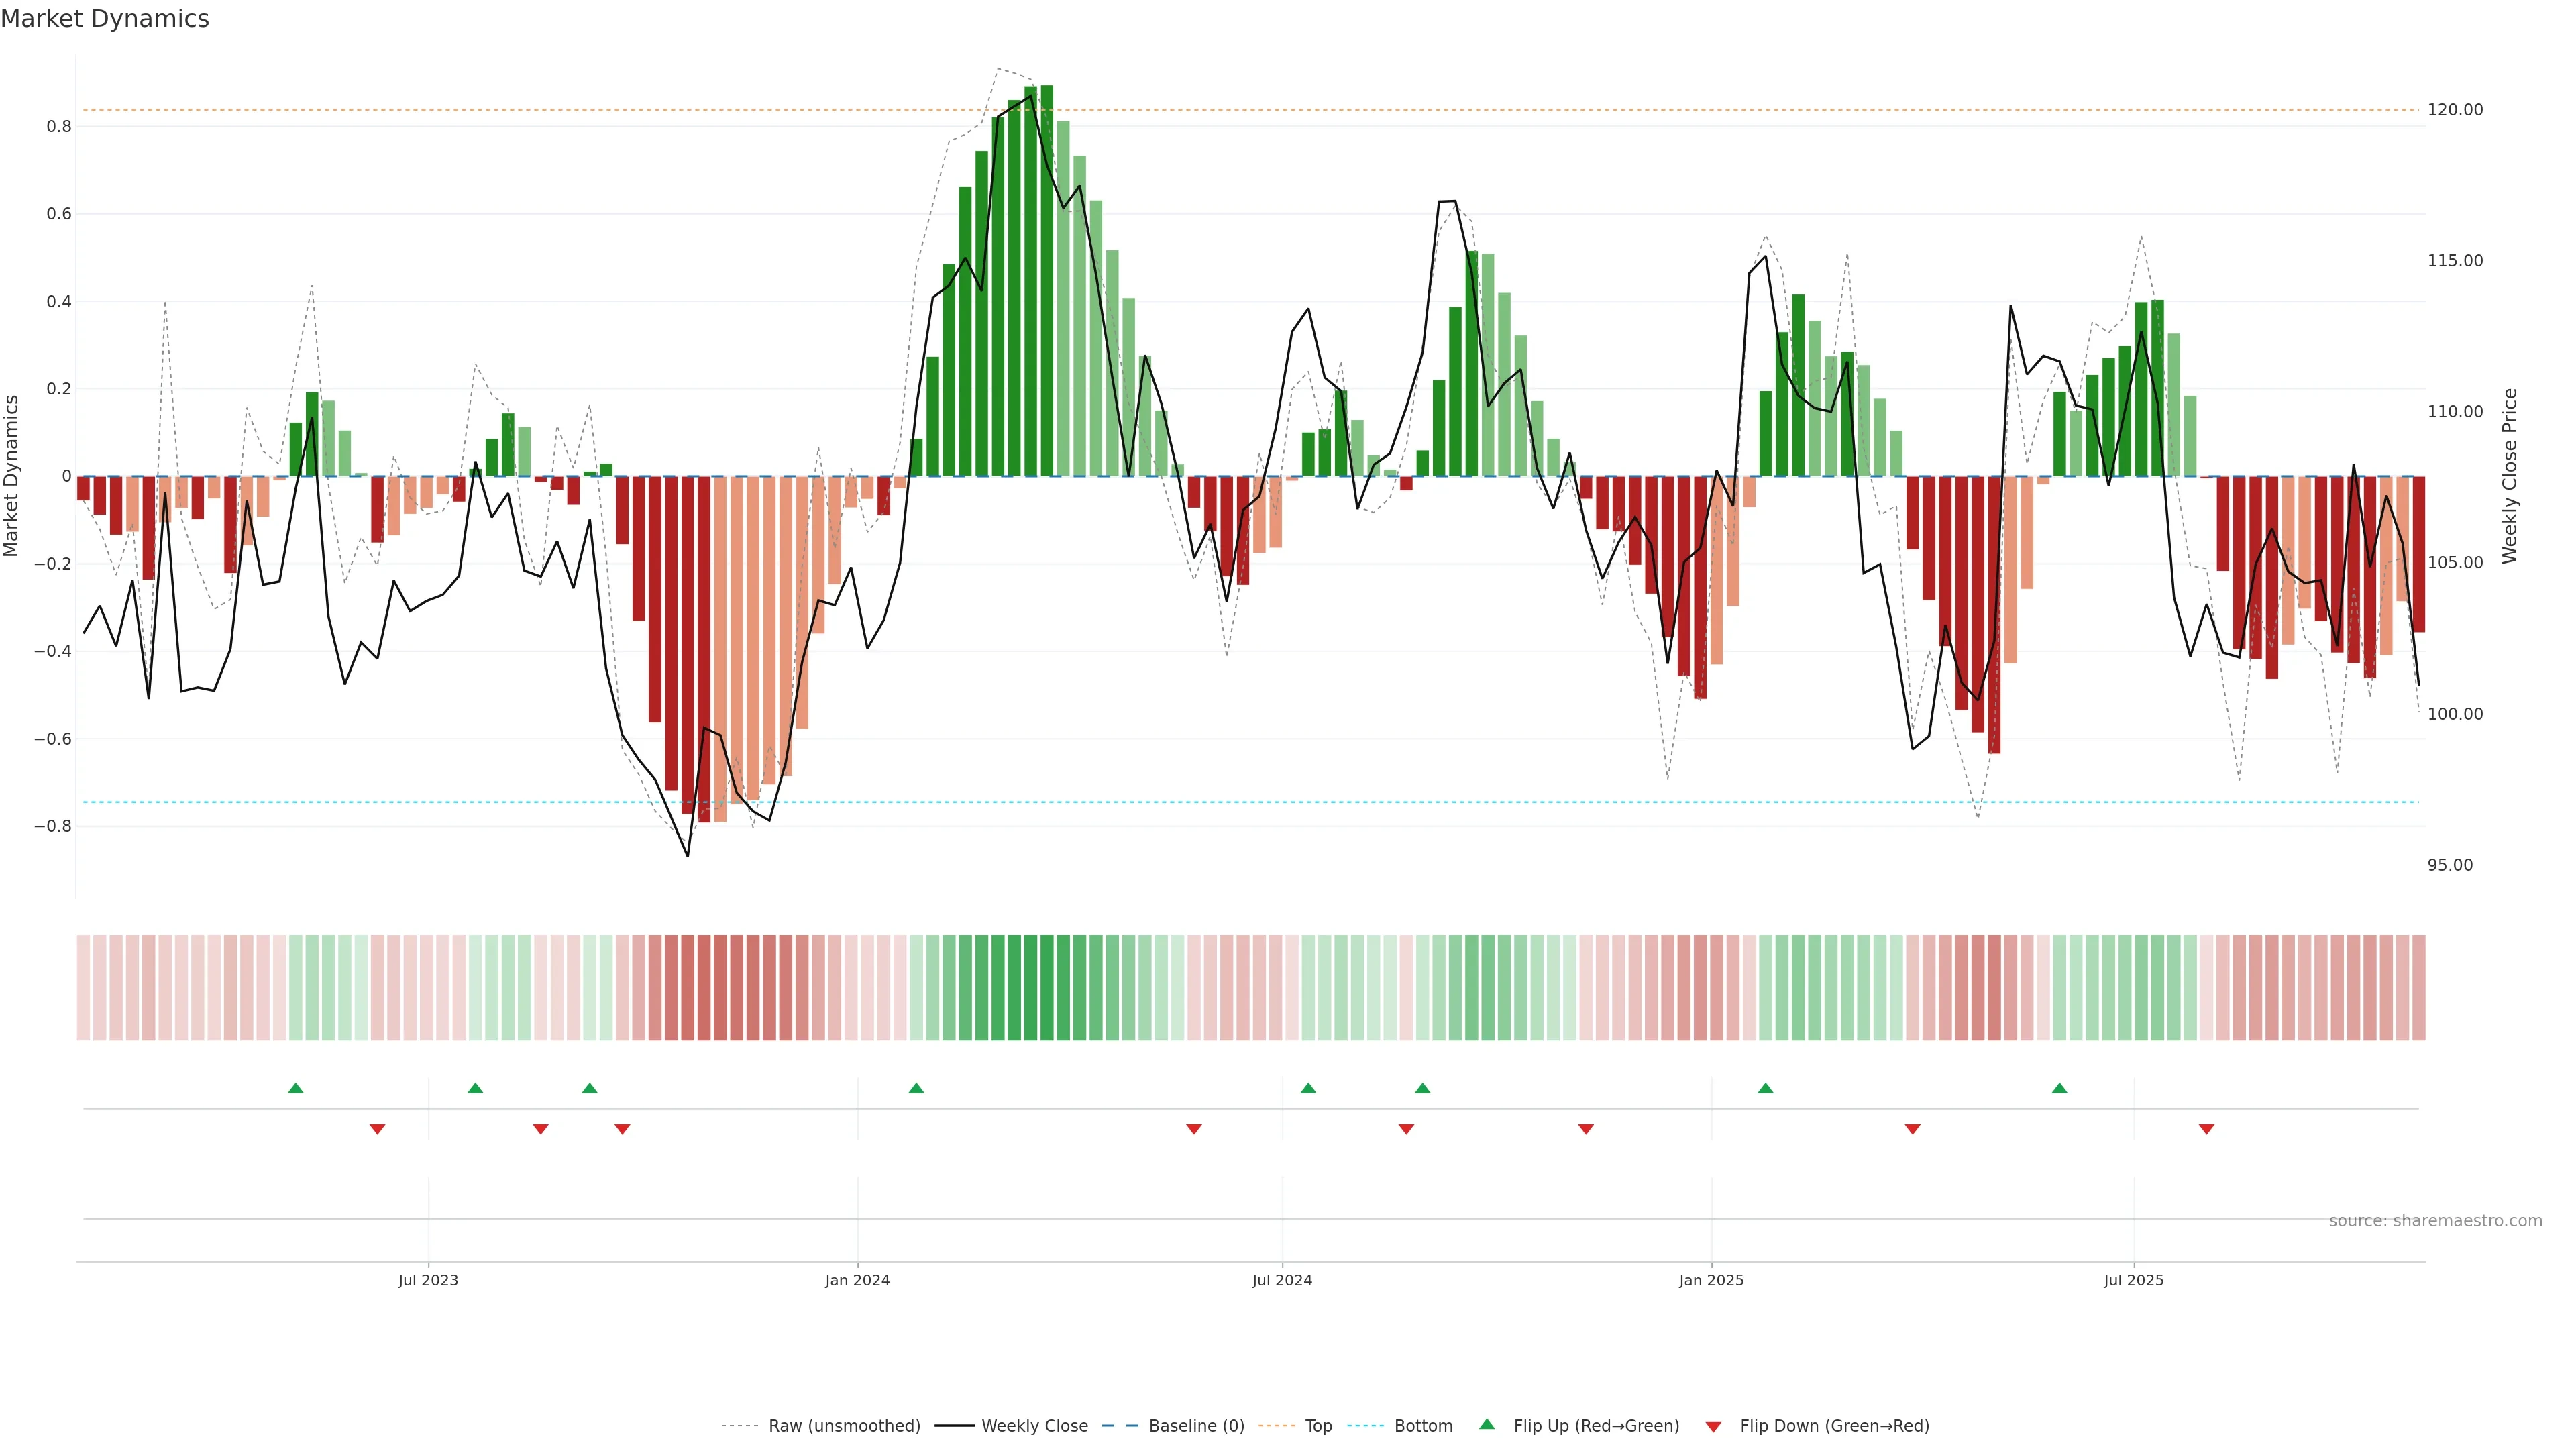
Task: Hide the Bottom series via the legend
Action: pos(1423,1426)
